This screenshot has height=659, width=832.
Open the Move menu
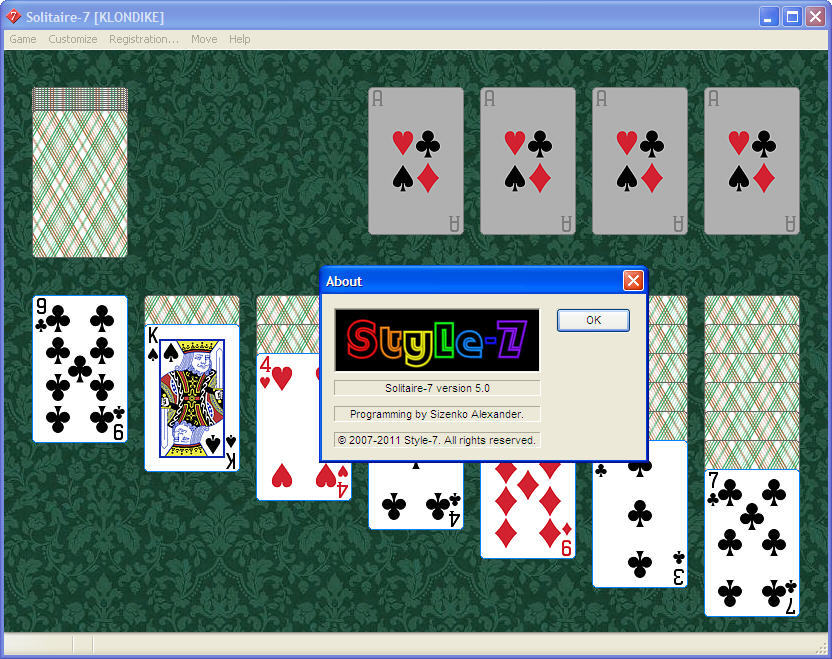(204, 39)
